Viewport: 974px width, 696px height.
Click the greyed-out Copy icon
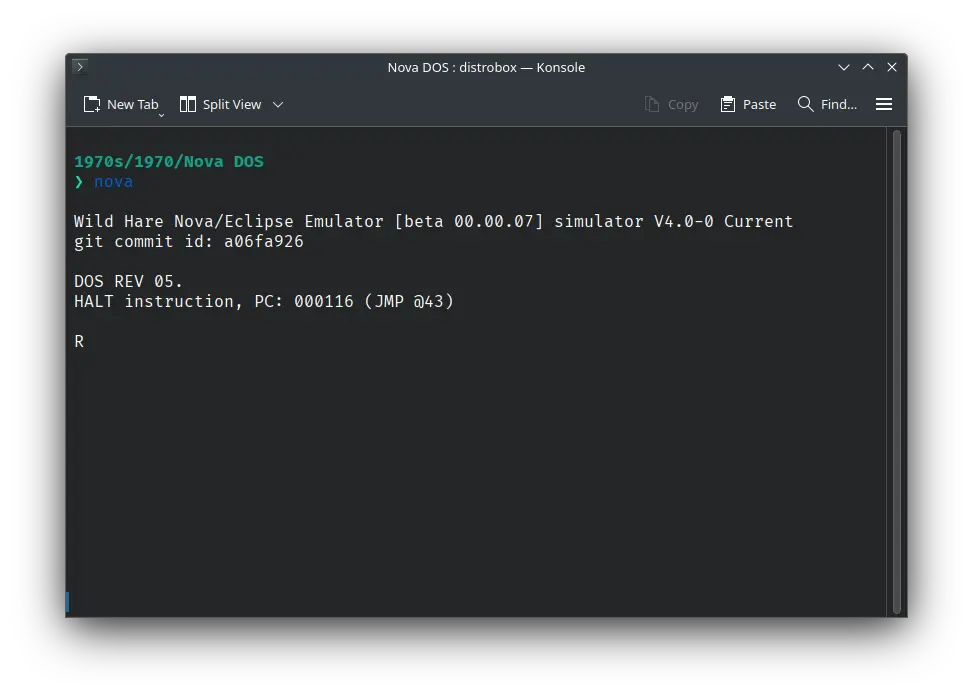pos(652,104)
